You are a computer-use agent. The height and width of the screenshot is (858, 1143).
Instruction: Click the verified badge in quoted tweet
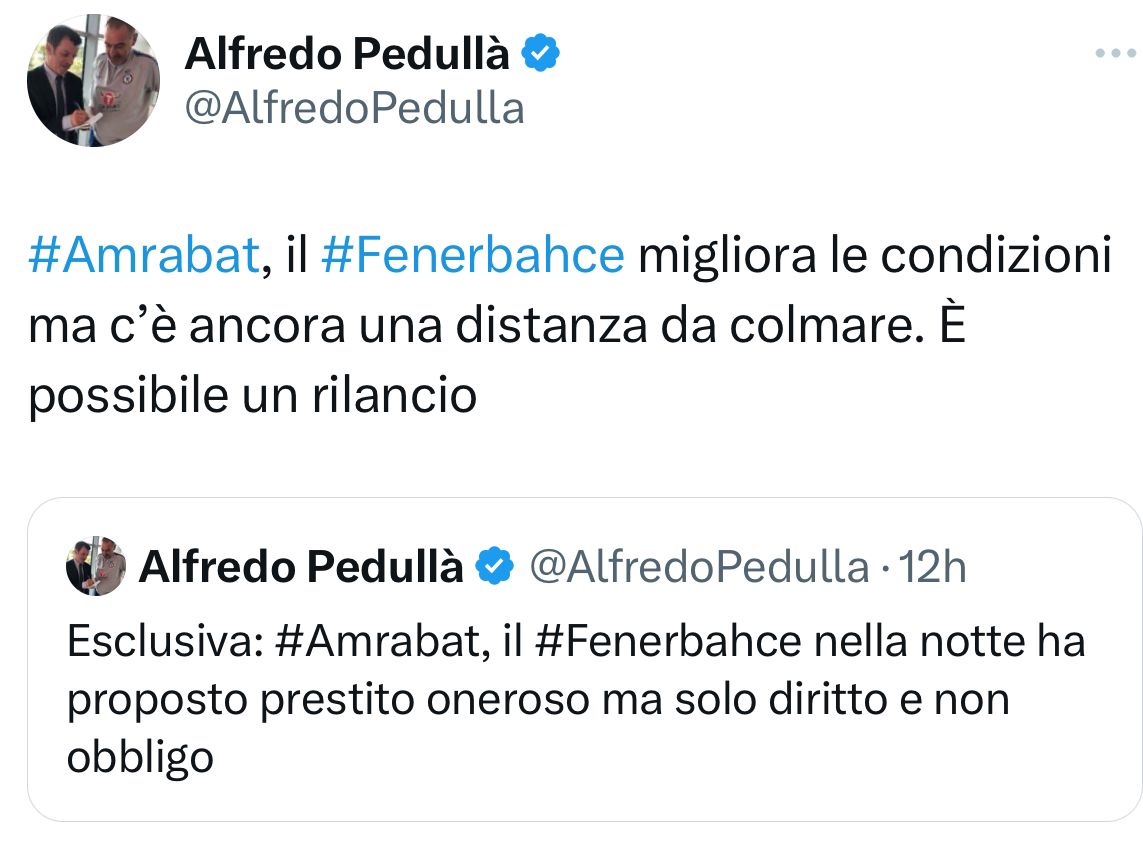[x=493, y=567]
